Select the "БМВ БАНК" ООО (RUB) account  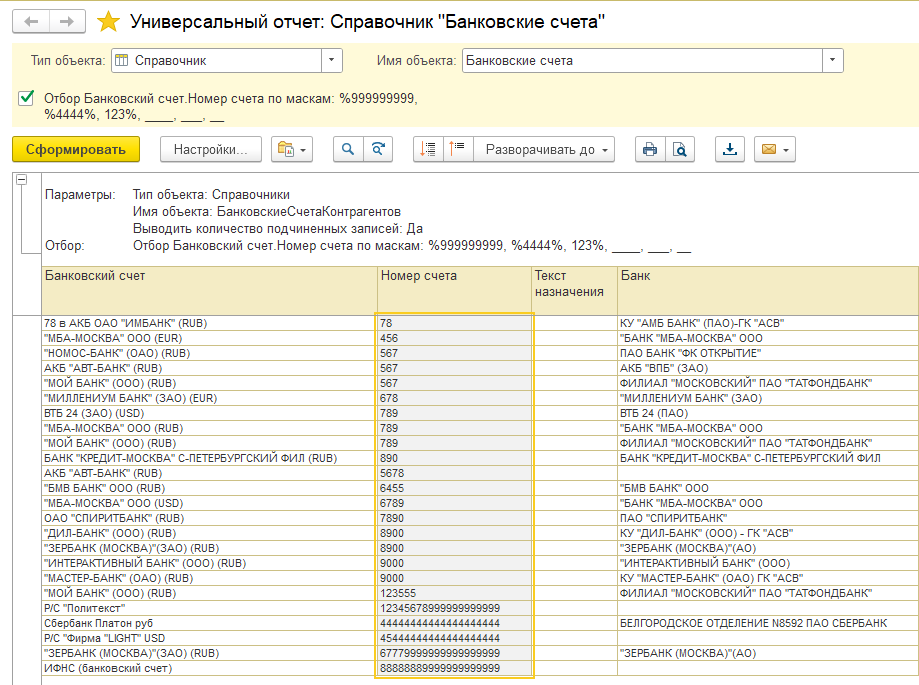[x=209, y=488]
